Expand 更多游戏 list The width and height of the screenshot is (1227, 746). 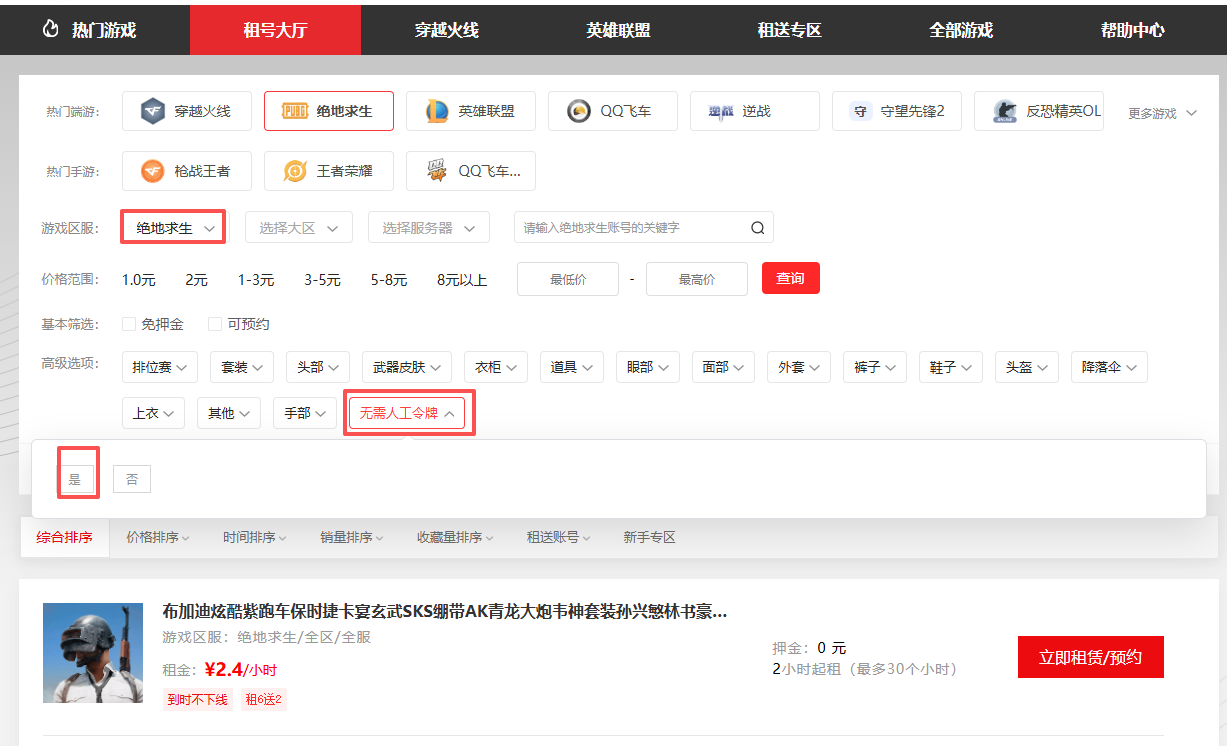1162,113
